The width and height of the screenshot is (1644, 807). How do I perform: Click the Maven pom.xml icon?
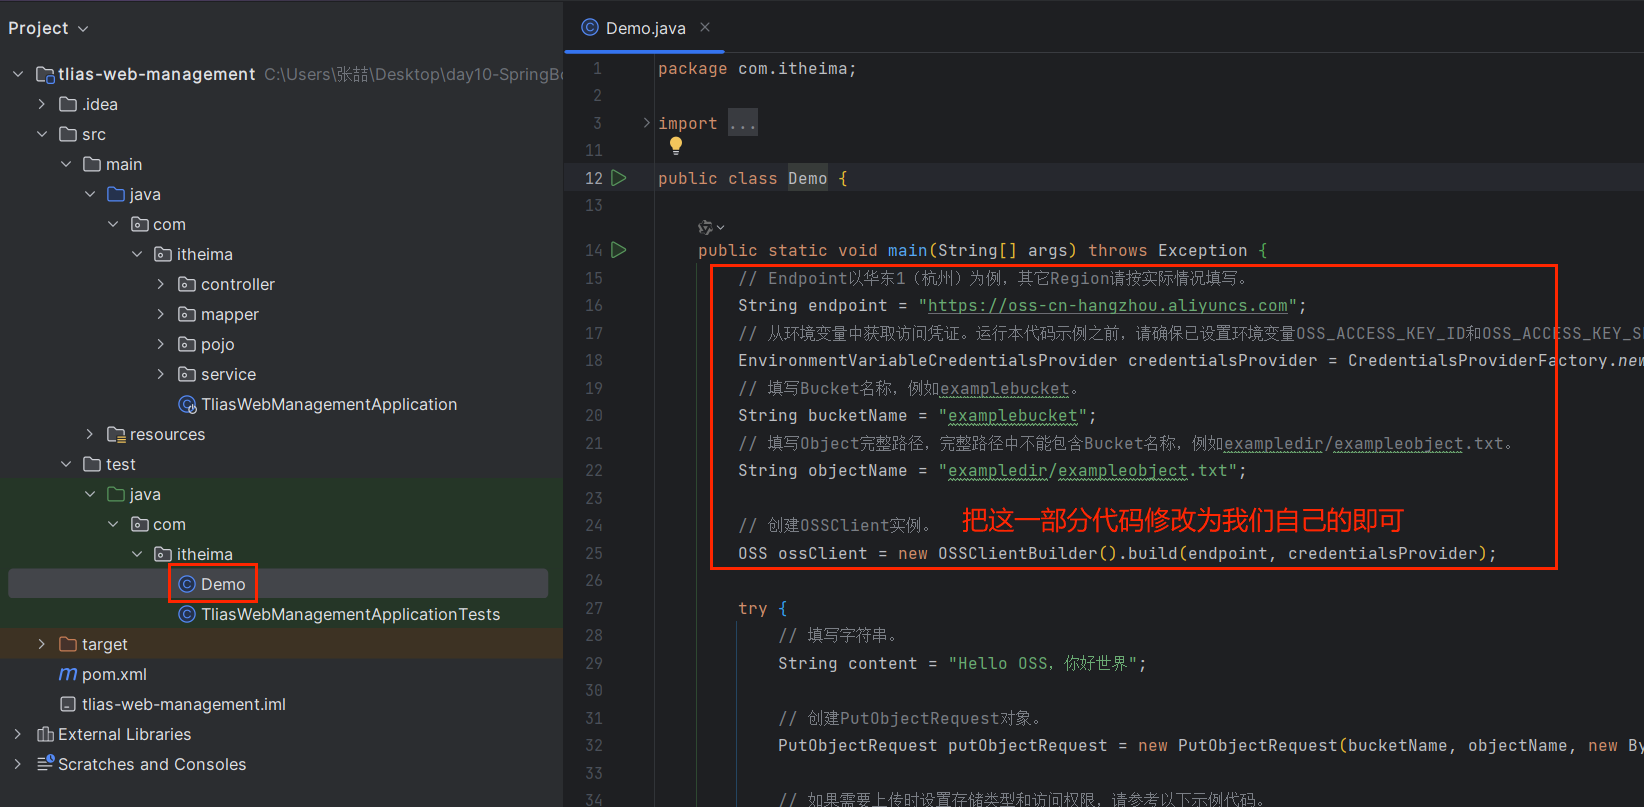click(x=68, y=674)
